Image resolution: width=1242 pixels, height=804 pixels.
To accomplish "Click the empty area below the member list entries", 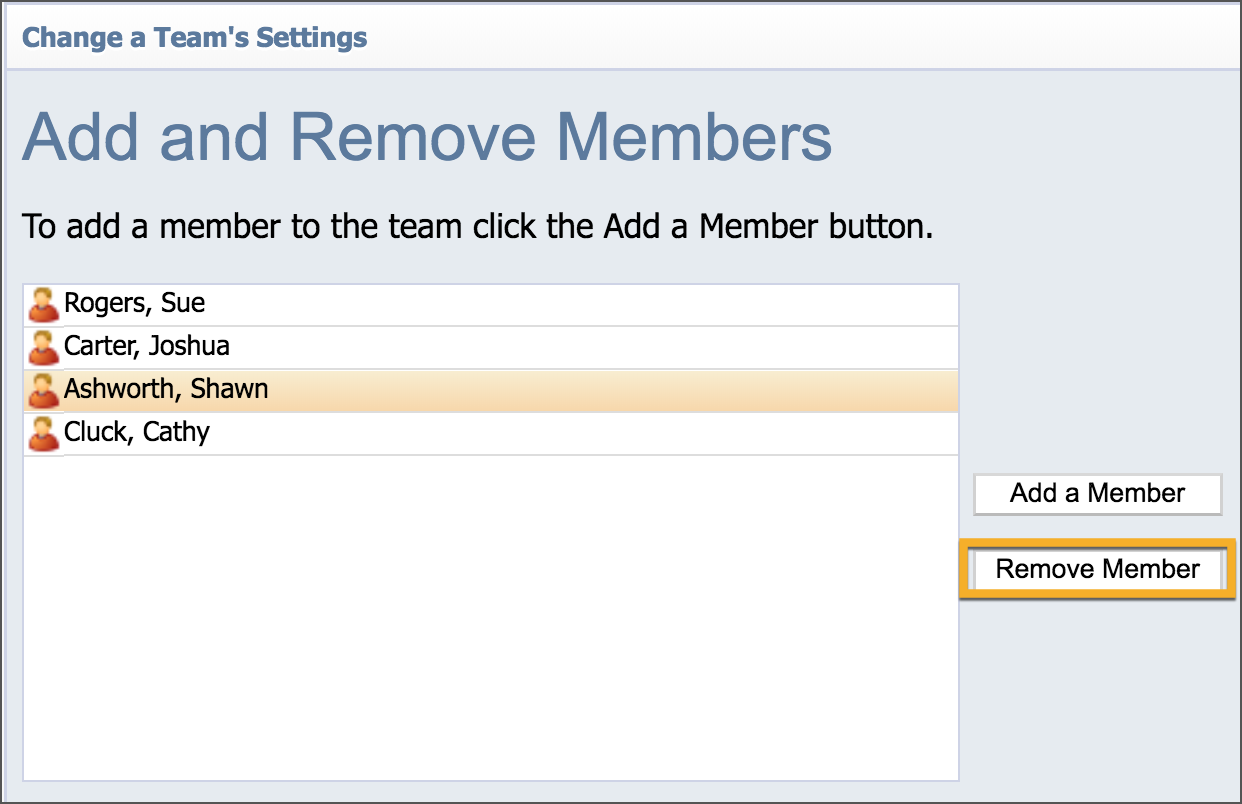I will coord(490,620).
